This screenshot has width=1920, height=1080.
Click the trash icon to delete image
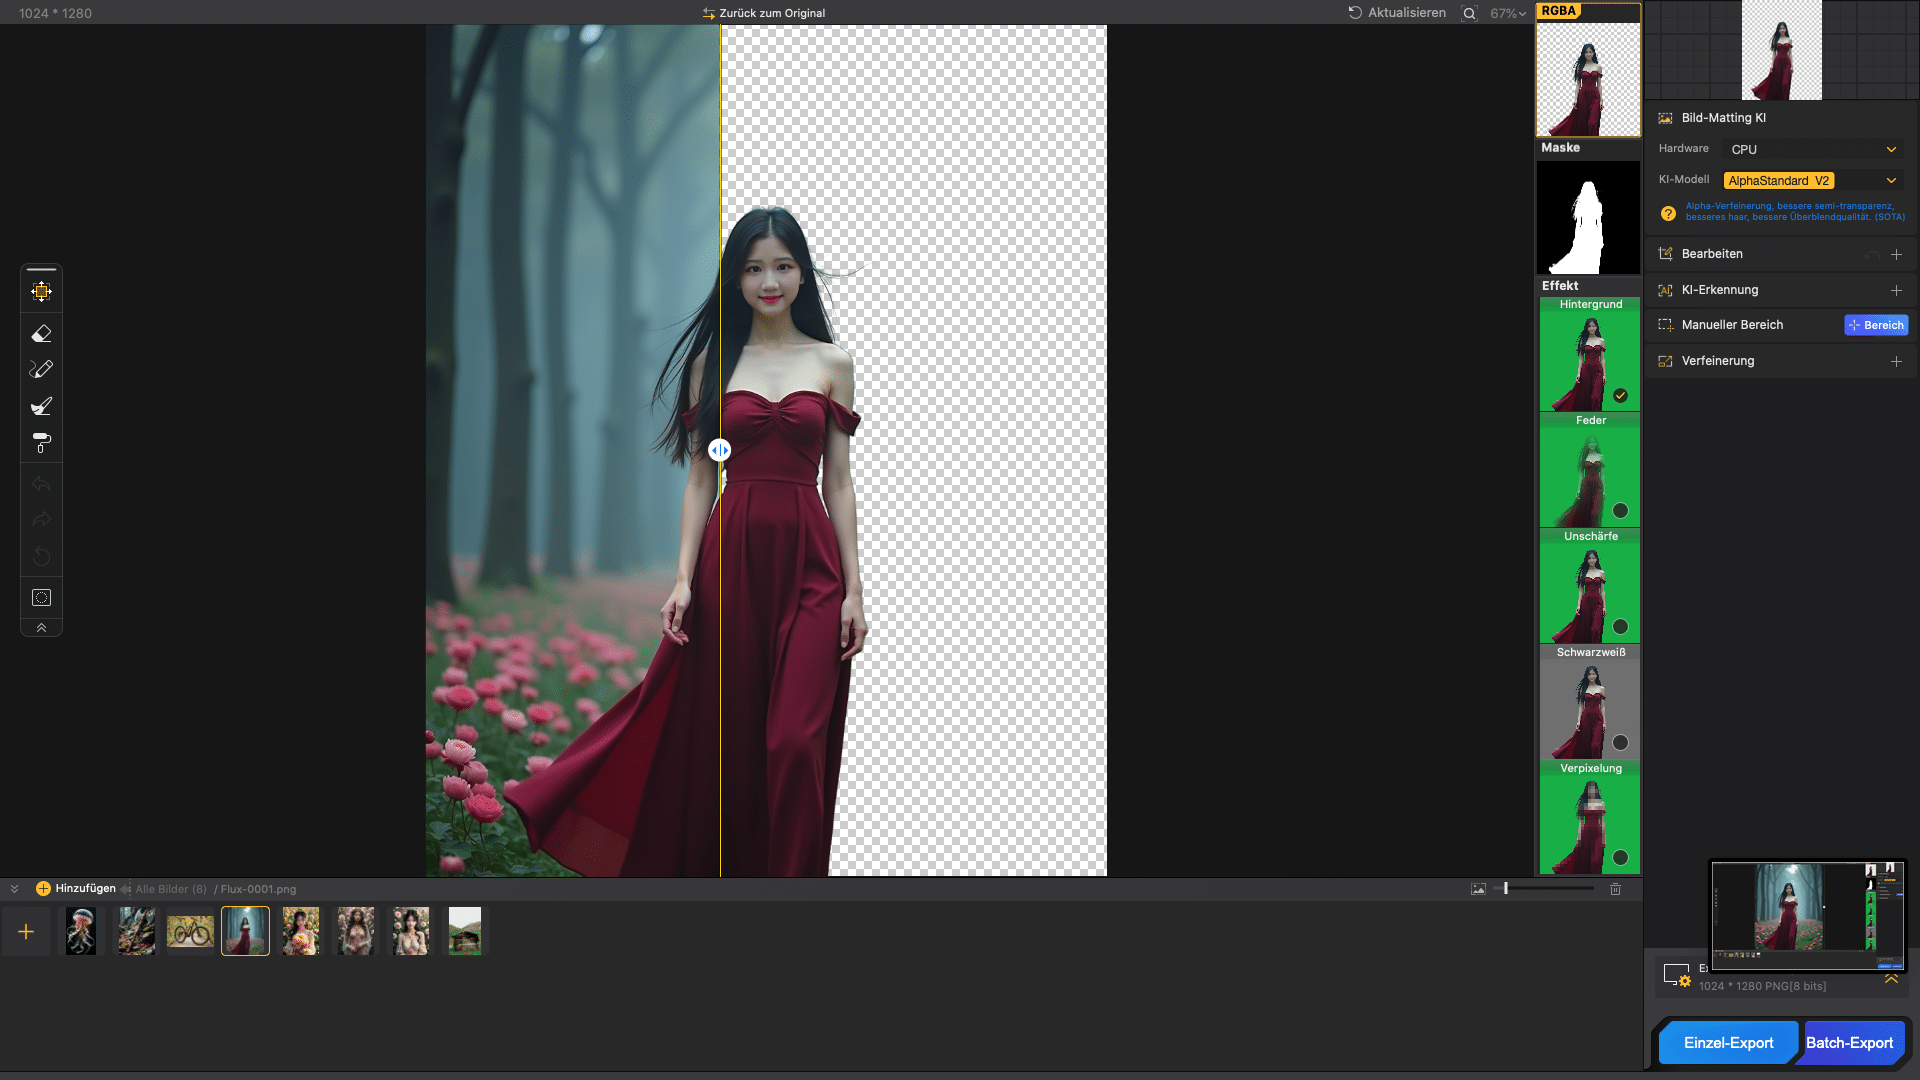1615,889
